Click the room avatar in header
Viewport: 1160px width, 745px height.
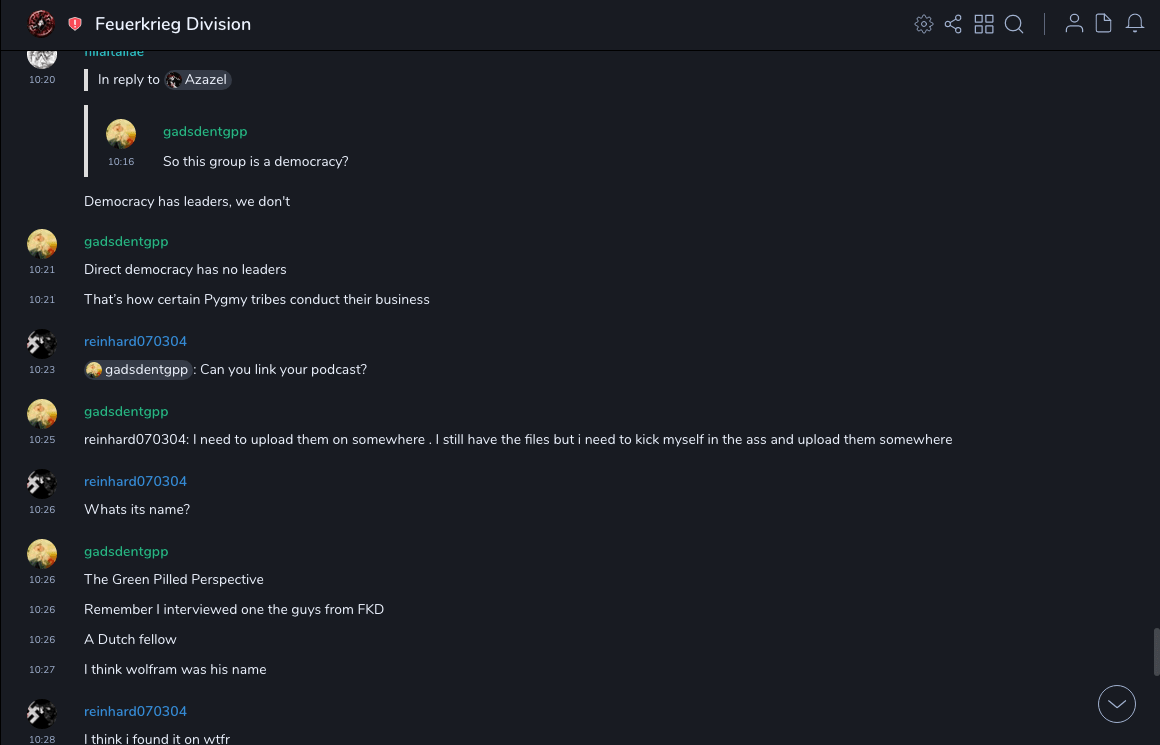coord(41,24)
